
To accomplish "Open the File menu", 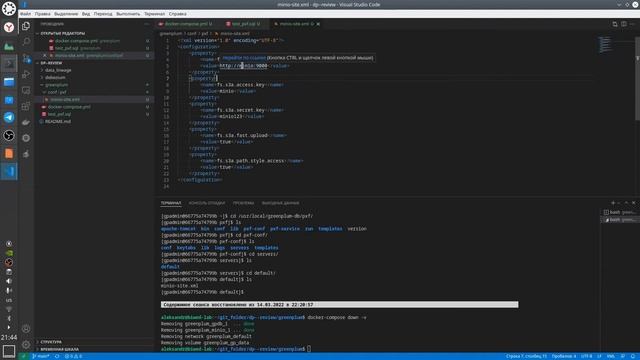I will coord(25,14).
